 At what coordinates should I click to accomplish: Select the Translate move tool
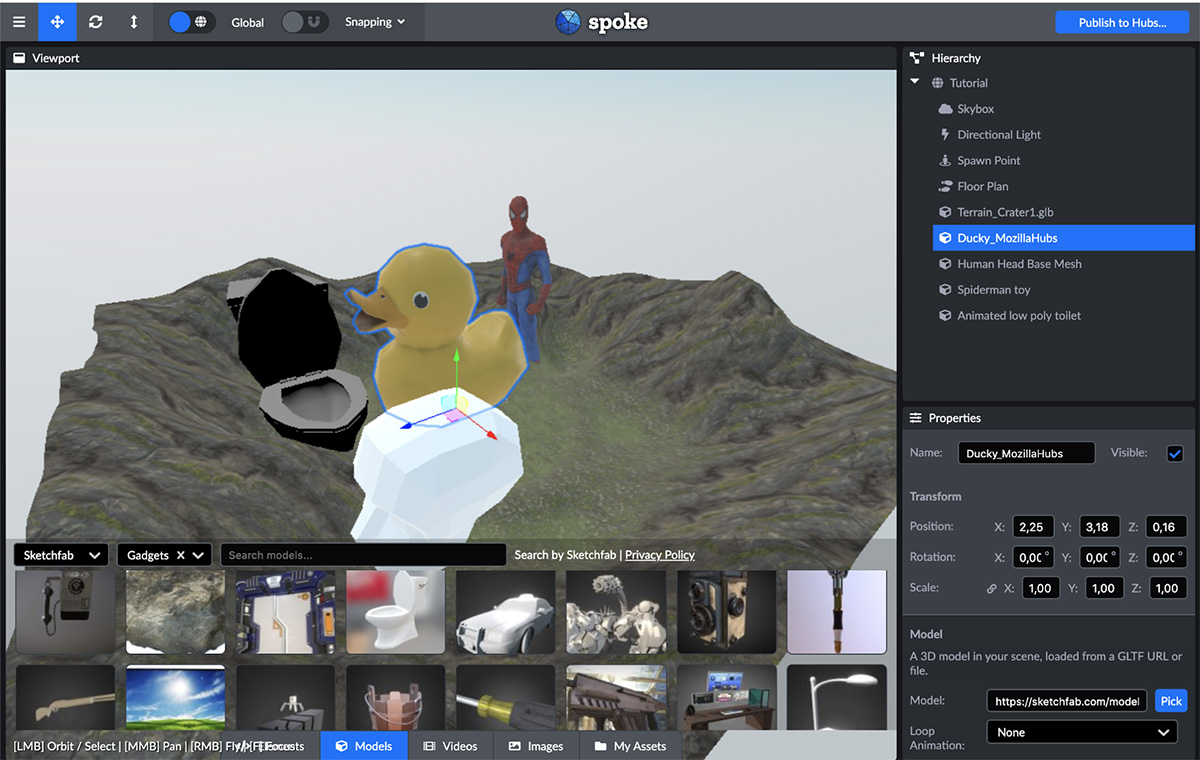pos(57,22)
